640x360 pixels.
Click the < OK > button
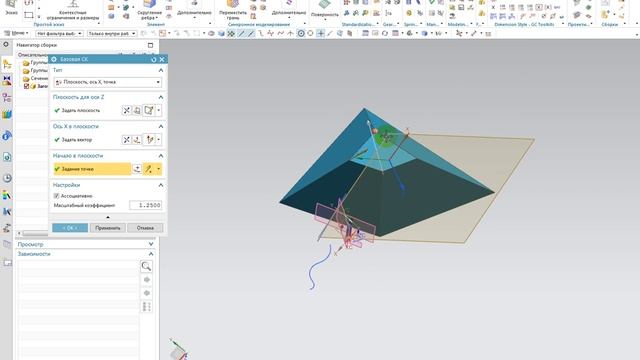pyautogui.click(x=70, y=228)
